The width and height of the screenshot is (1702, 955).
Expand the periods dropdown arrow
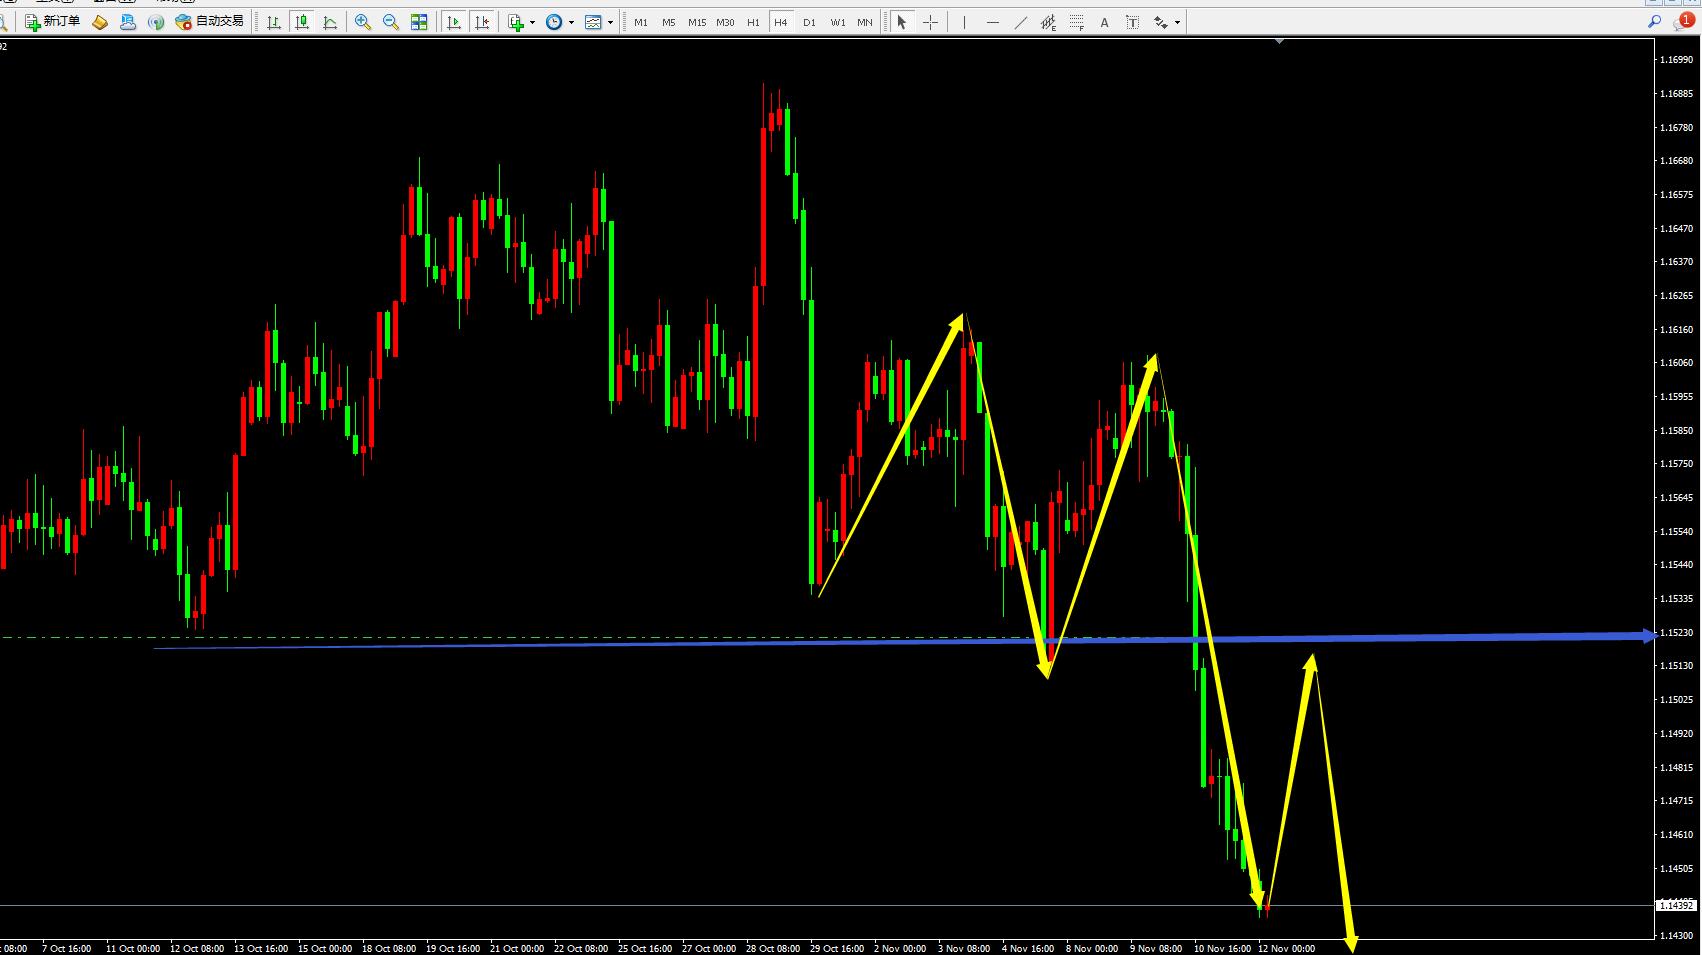pyautogui.click(x=571, y=22)
